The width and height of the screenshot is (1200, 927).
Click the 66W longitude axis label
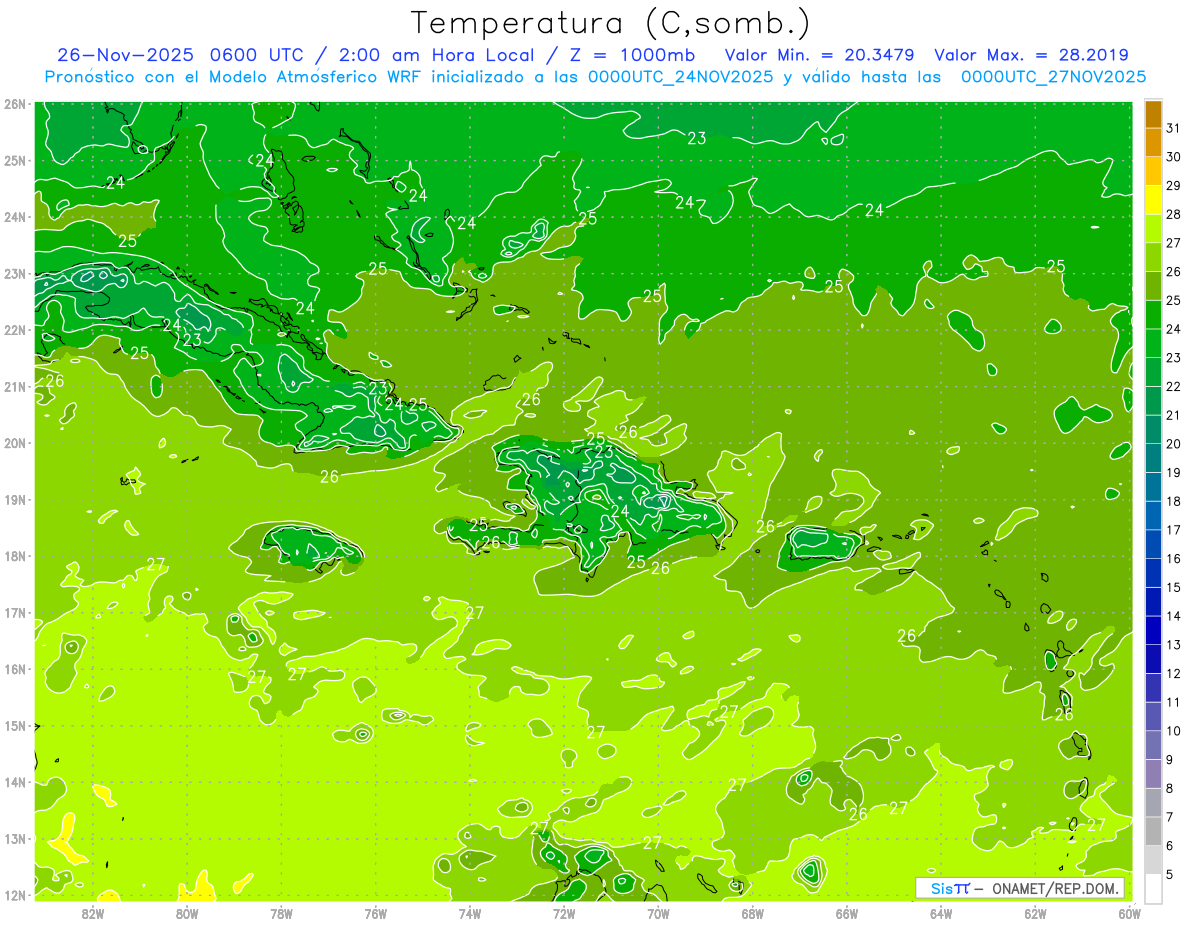click(x=847, y=913)
